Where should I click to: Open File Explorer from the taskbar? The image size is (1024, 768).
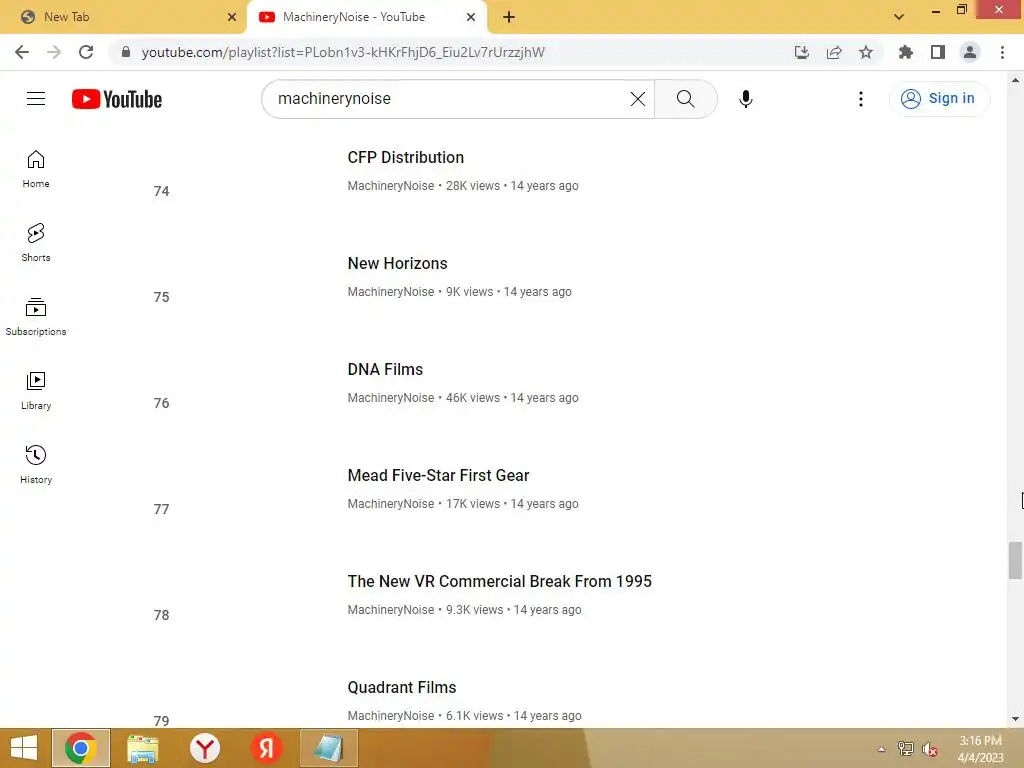coord(142,748)
